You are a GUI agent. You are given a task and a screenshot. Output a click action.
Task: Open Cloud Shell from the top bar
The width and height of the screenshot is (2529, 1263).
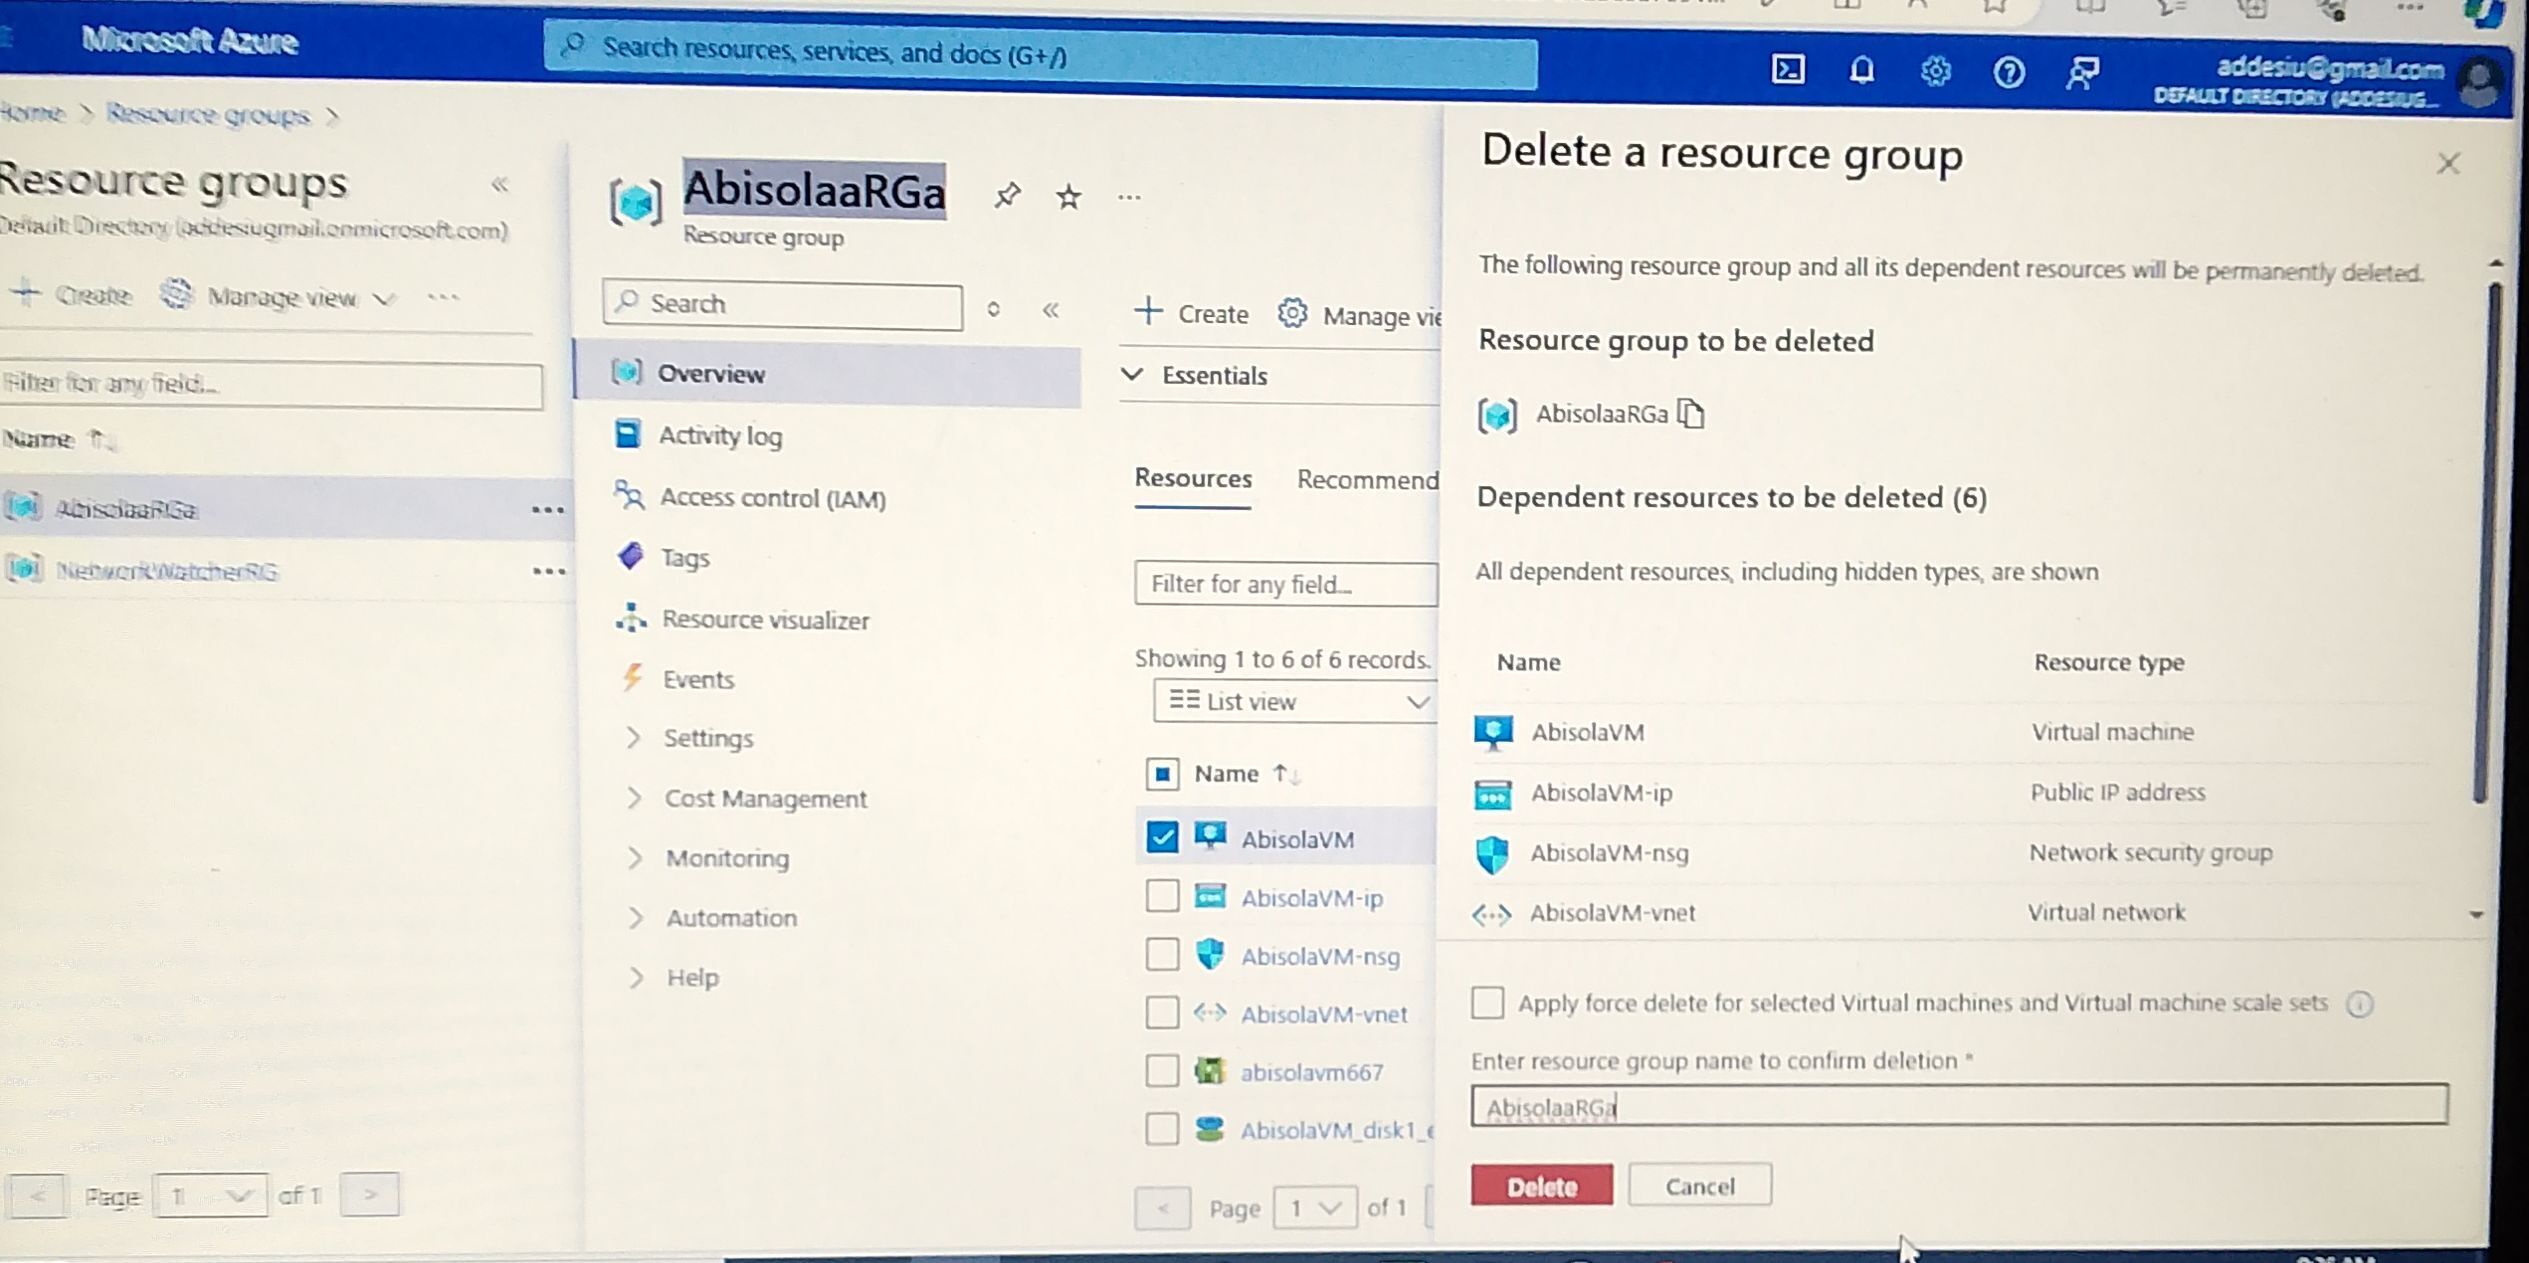(1787, 70)
